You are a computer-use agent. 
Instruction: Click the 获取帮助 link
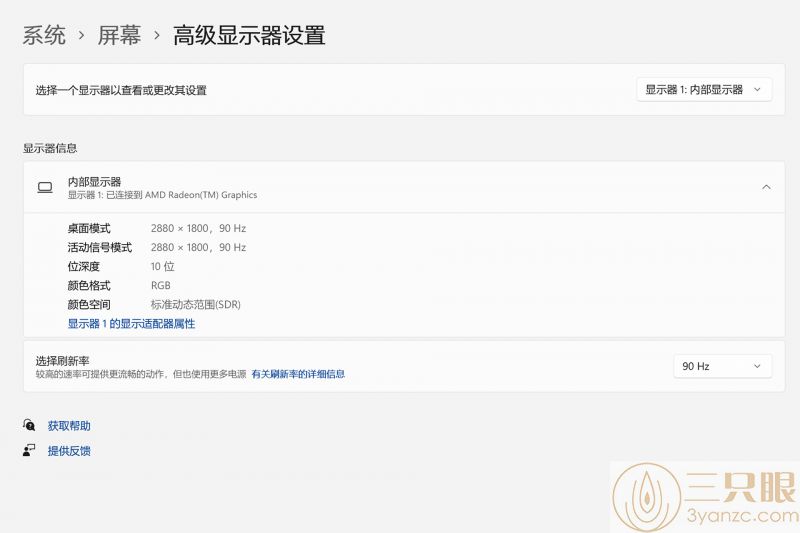point(69,426)
